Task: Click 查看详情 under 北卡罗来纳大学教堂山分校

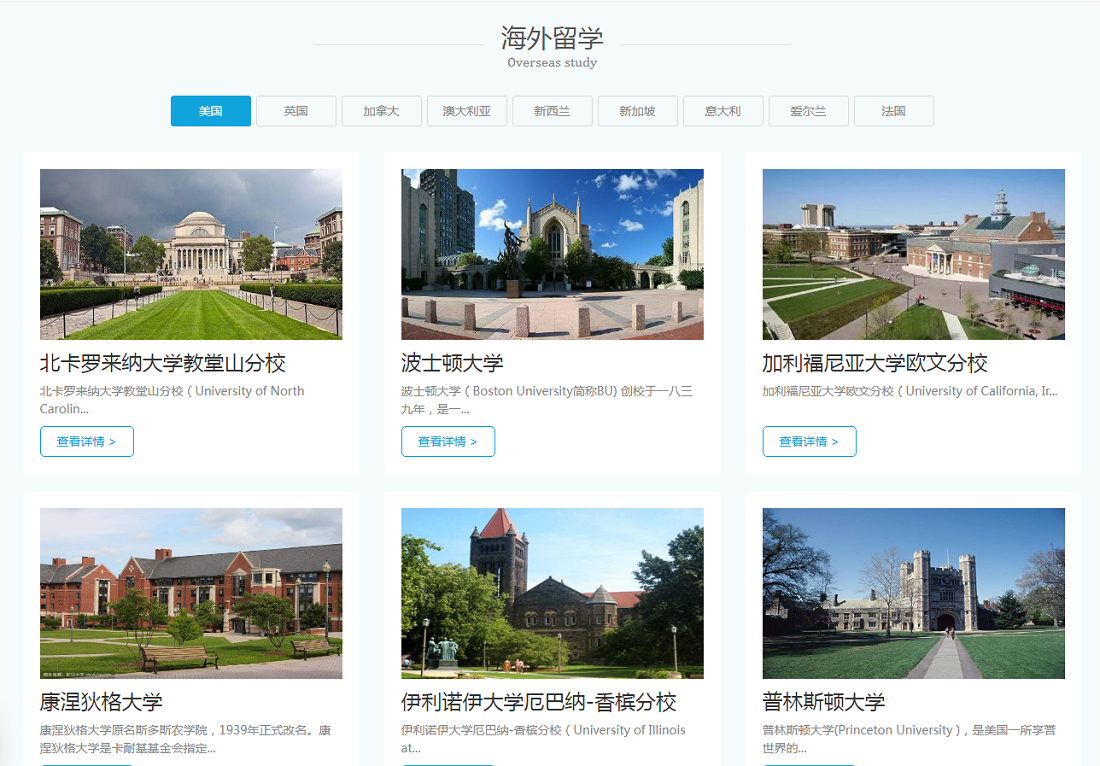Action: [87, 441]
